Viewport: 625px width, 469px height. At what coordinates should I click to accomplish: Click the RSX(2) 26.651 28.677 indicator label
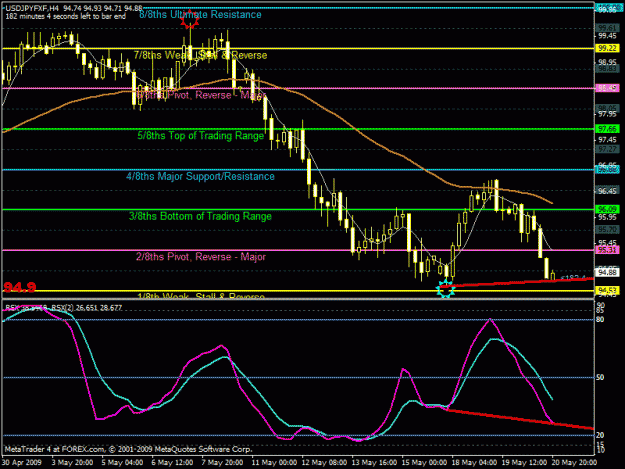click(x=87, y=308)
